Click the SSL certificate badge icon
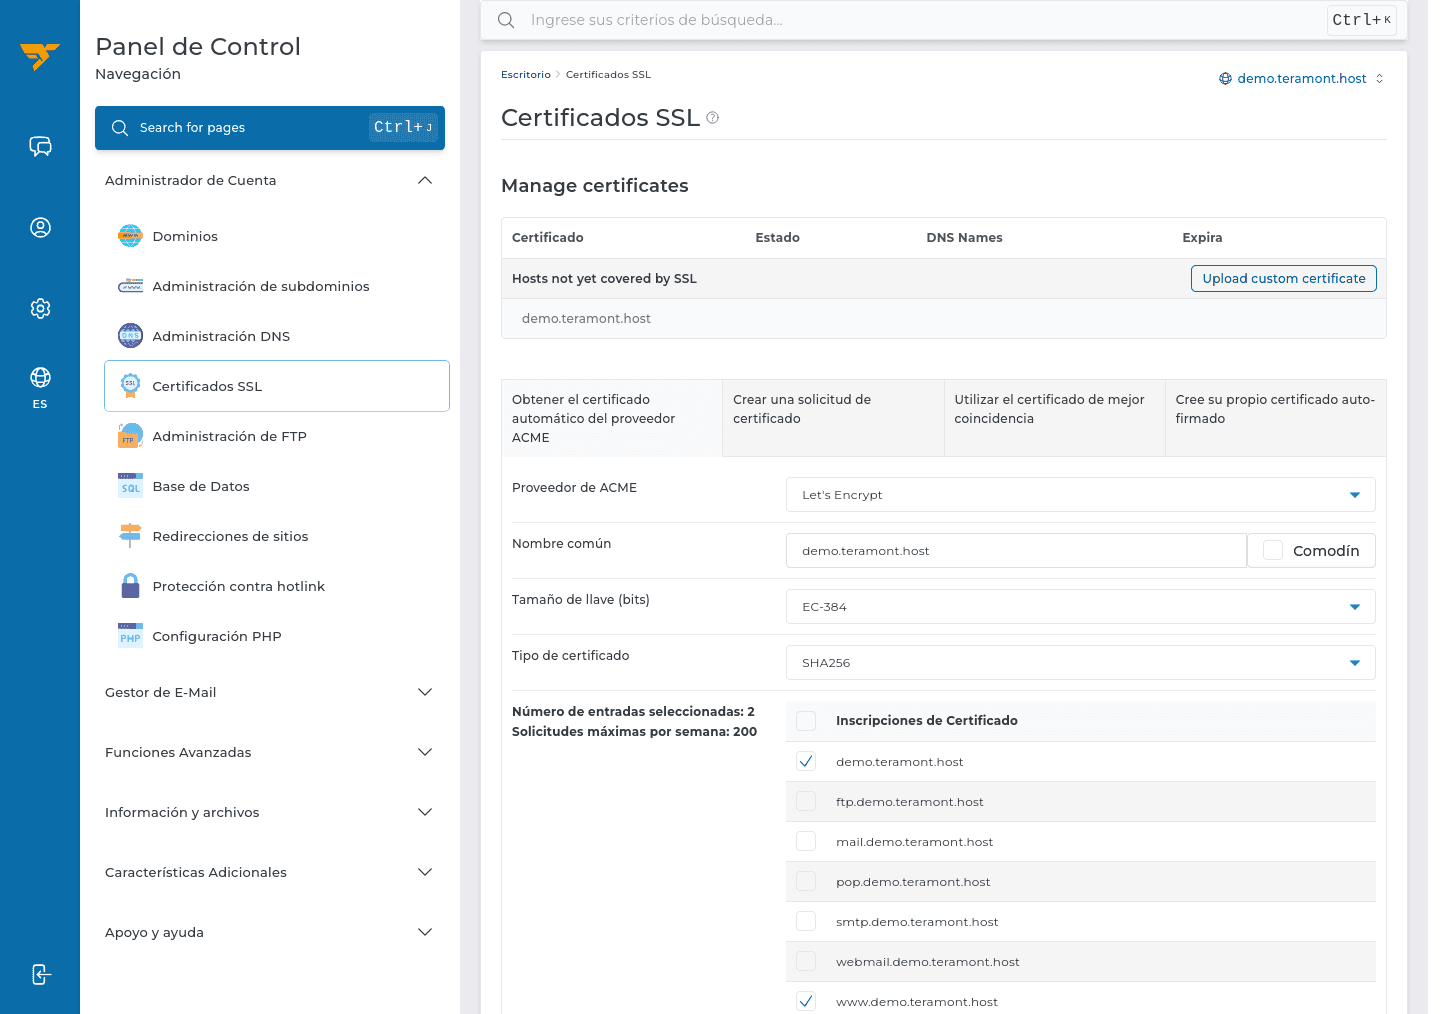This screenshot has height=1014, width=1440. [x=131, y=386]
